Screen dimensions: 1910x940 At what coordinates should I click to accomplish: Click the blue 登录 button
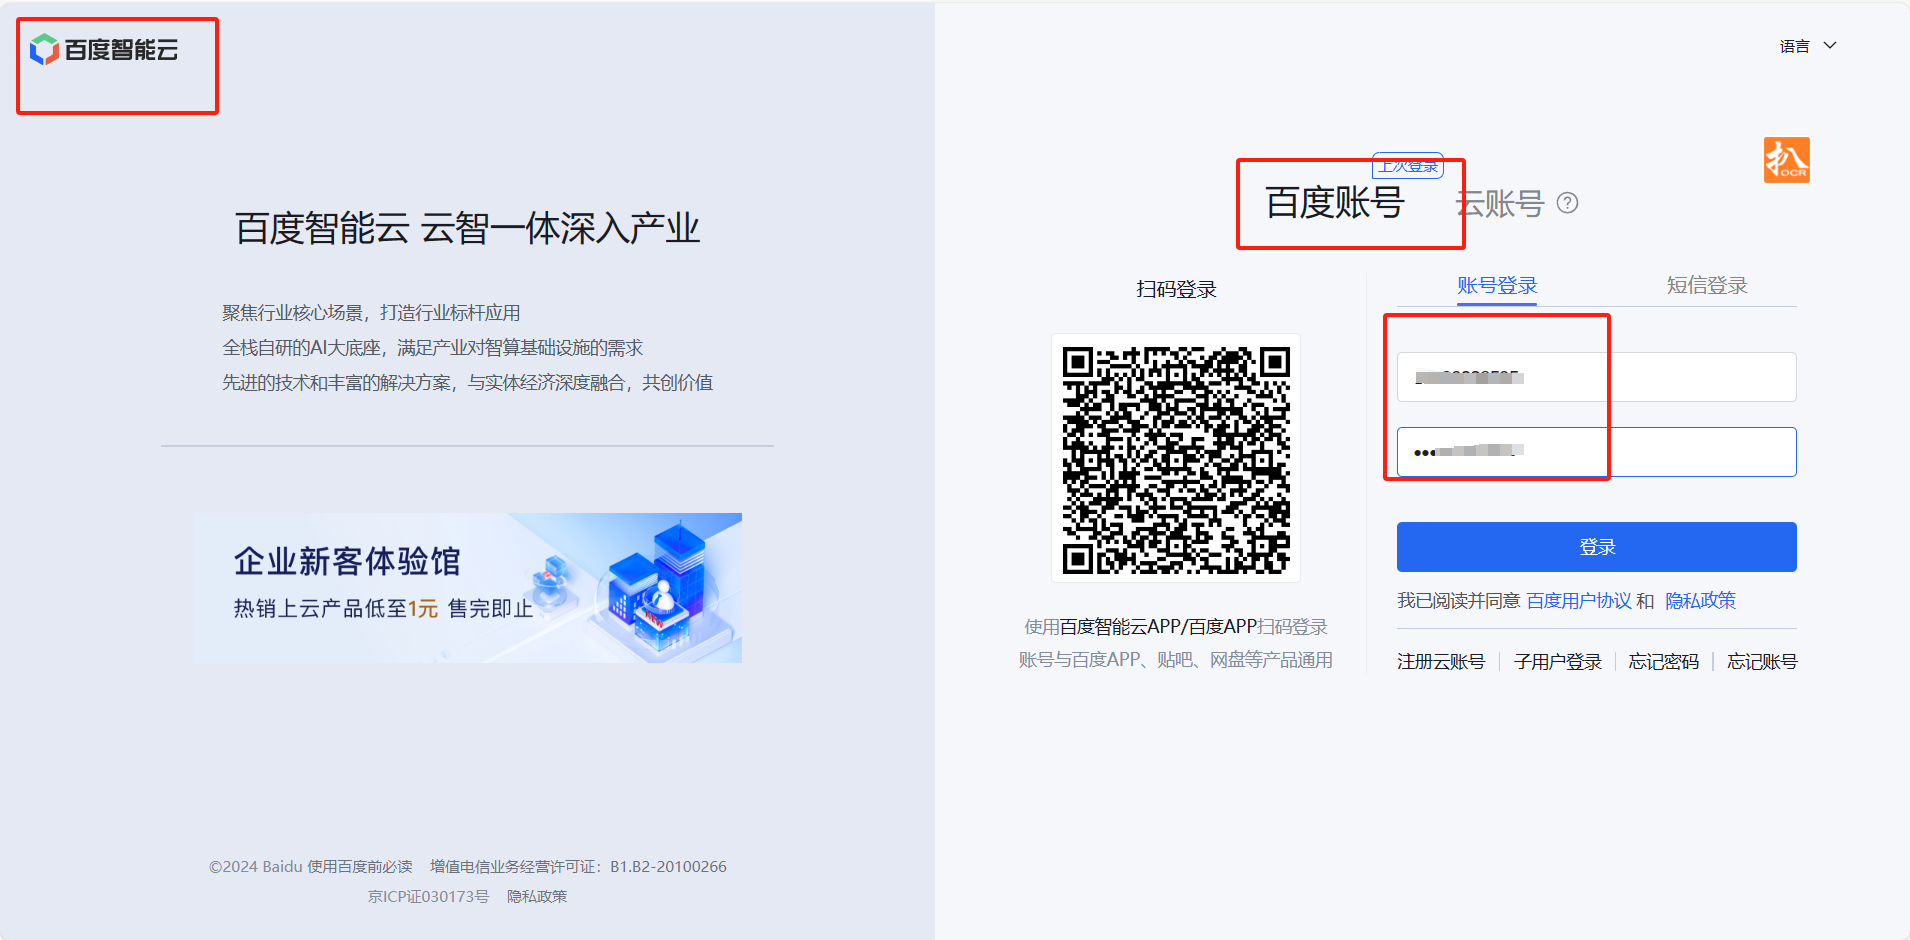pyautogui.click(x=1596, y=547)
